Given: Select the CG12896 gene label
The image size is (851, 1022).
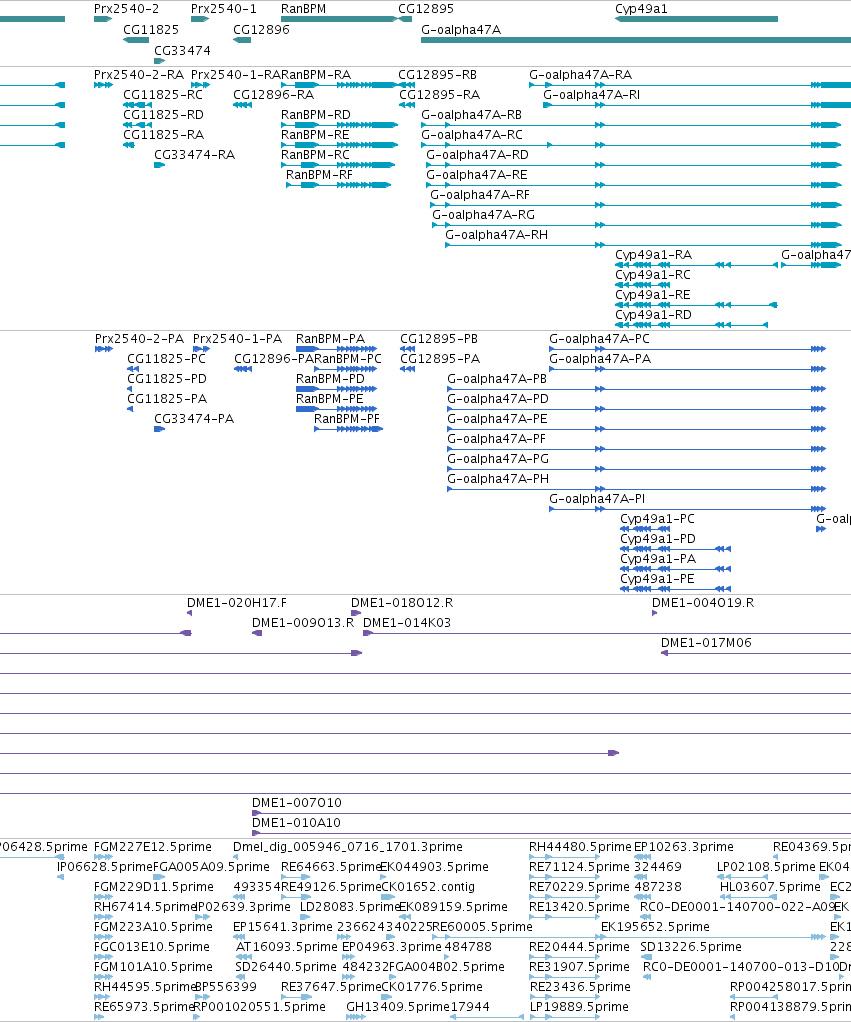Looking at the screenshot, I should pos(261,30).
